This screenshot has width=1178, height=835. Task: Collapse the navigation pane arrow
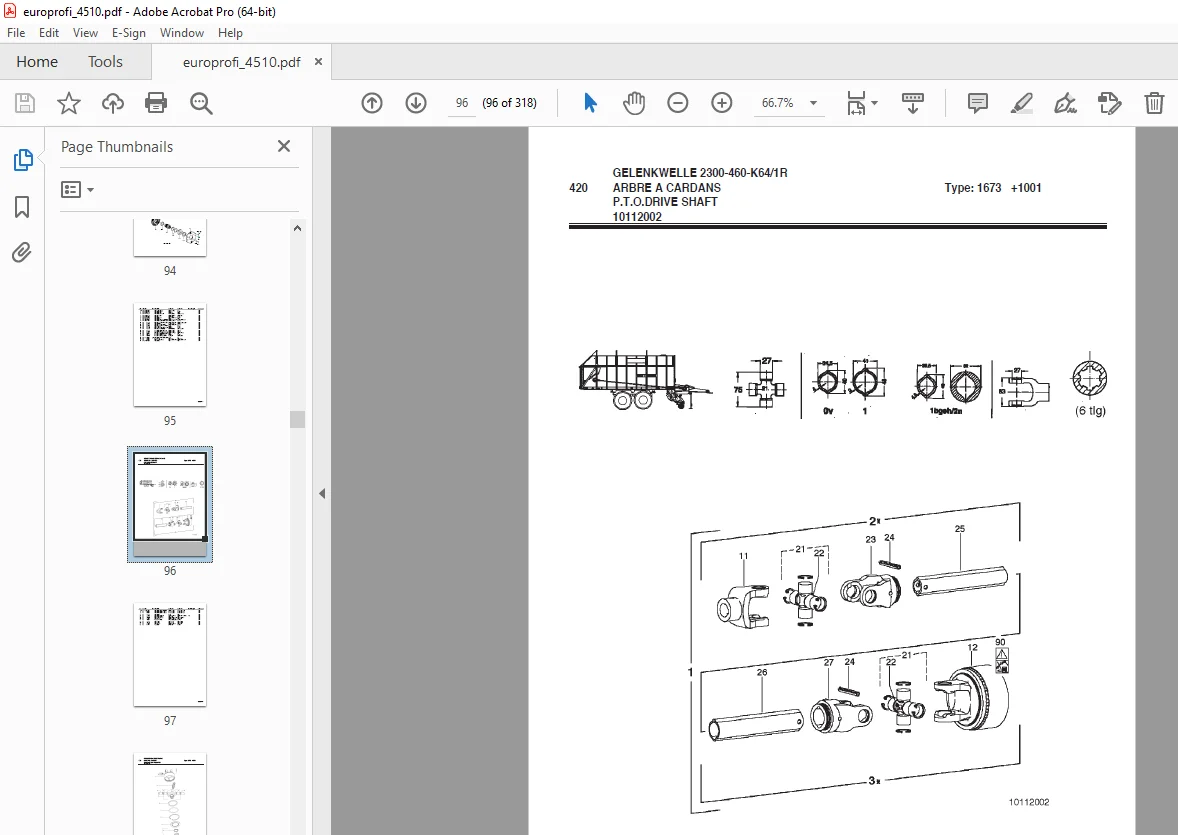point(322,494)
